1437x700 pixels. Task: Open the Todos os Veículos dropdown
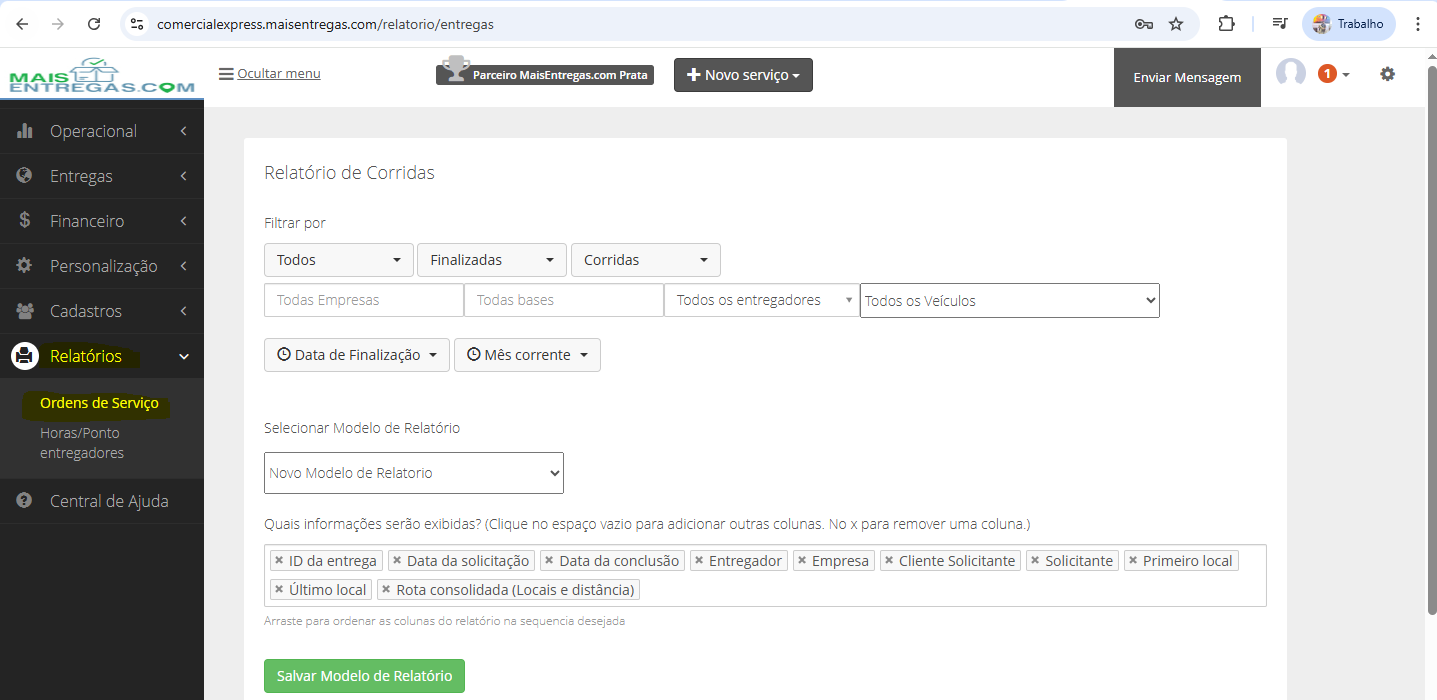1010,301
